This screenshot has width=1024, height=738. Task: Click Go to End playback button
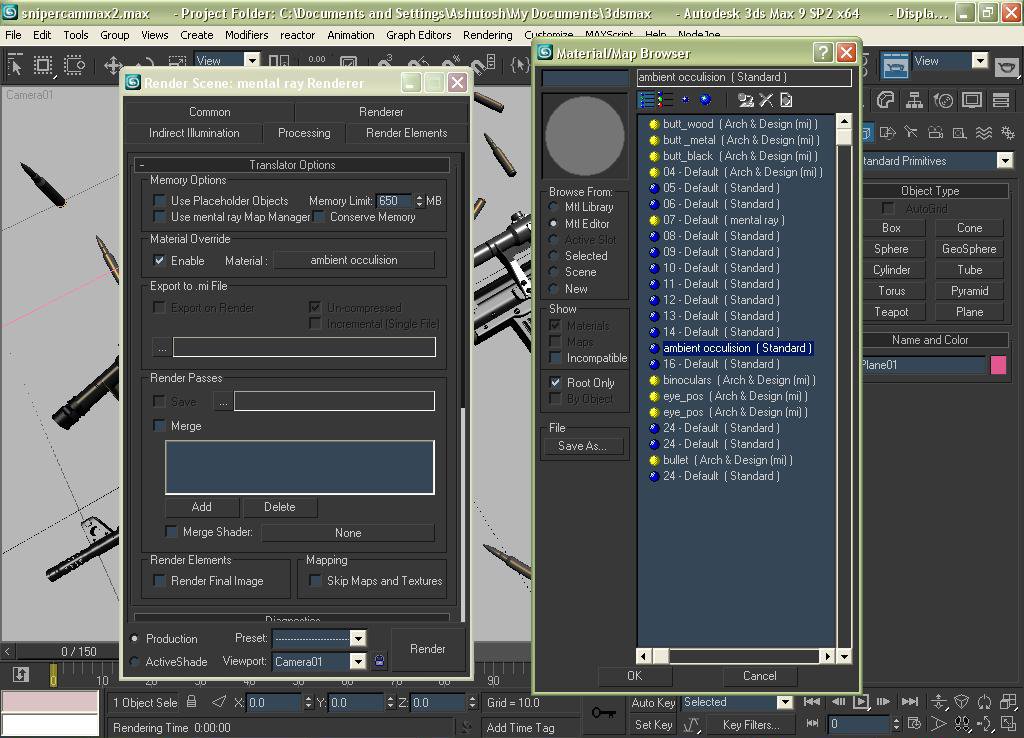coord(910,701)
